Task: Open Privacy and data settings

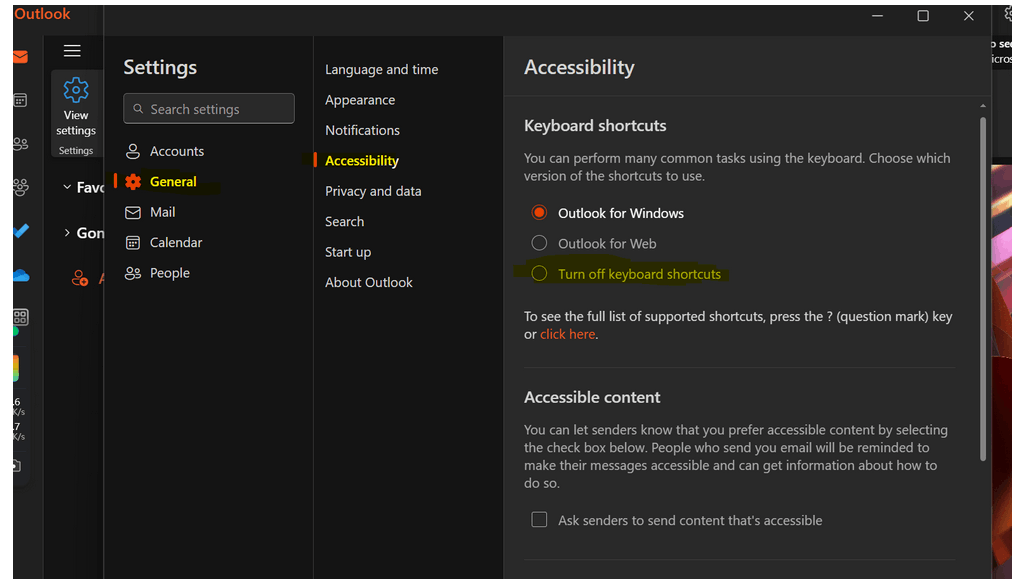Action: point(373,191)
